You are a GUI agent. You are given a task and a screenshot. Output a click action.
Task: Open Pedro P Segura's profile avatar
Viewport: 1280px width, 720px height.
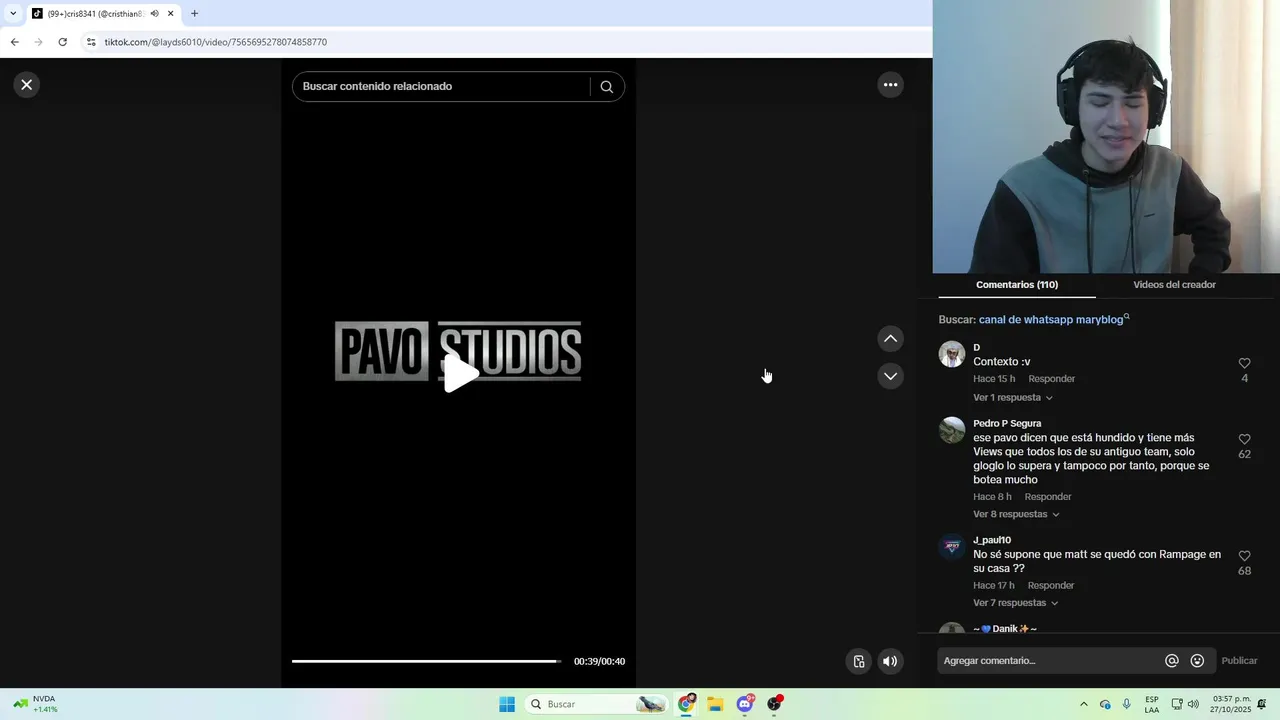point(952,430)
